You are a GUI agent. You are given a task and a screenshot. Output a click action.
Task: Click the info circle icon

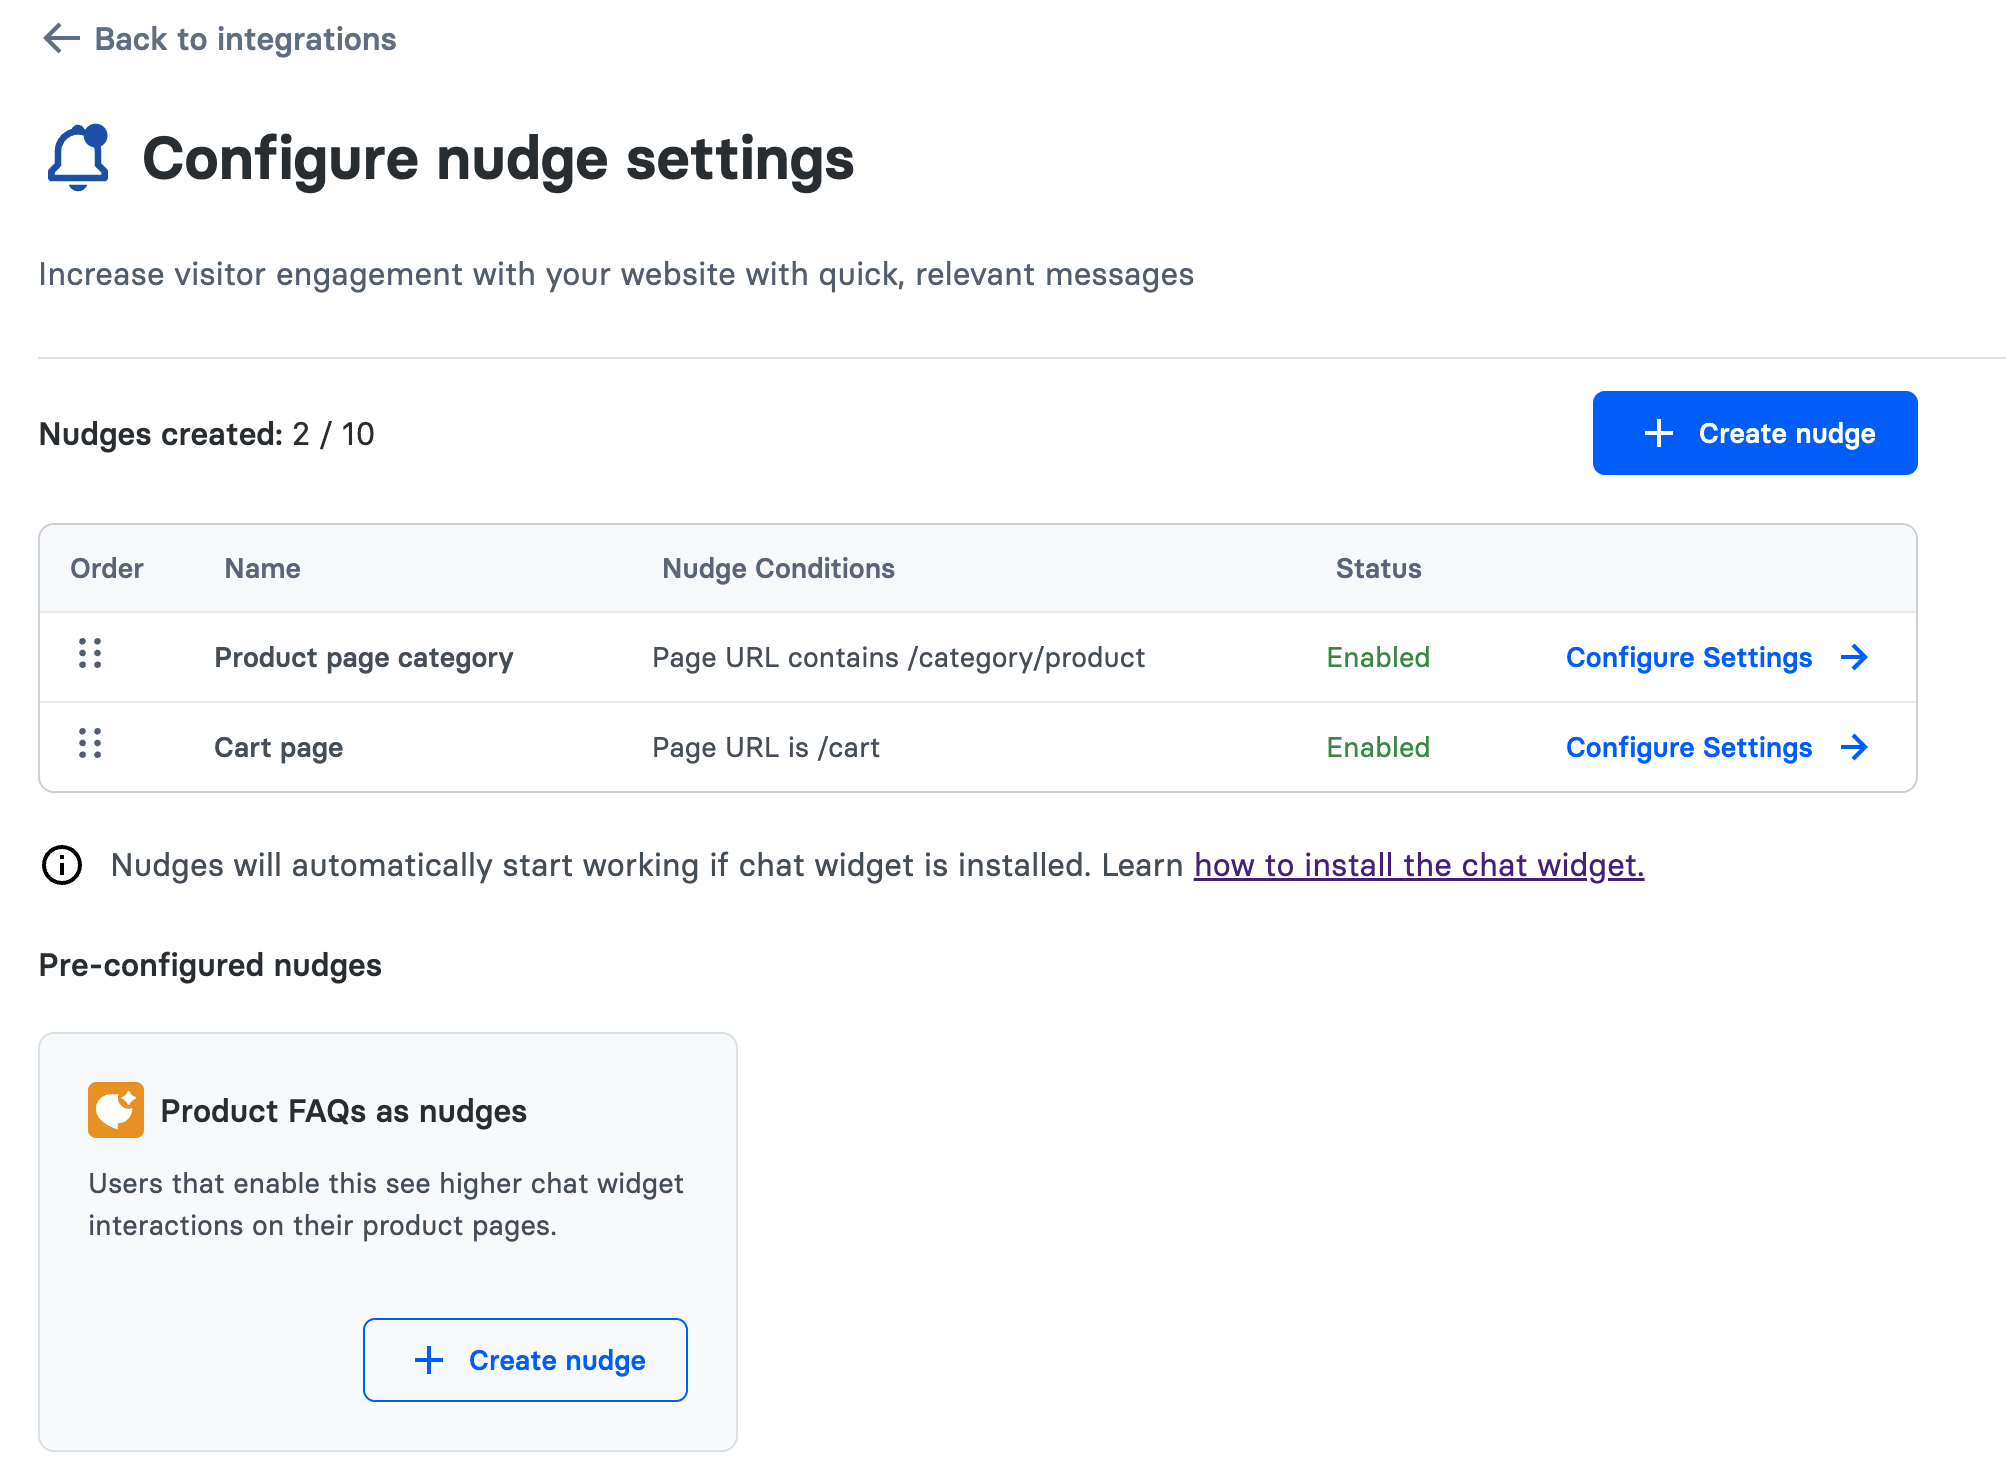coord(62,865)
